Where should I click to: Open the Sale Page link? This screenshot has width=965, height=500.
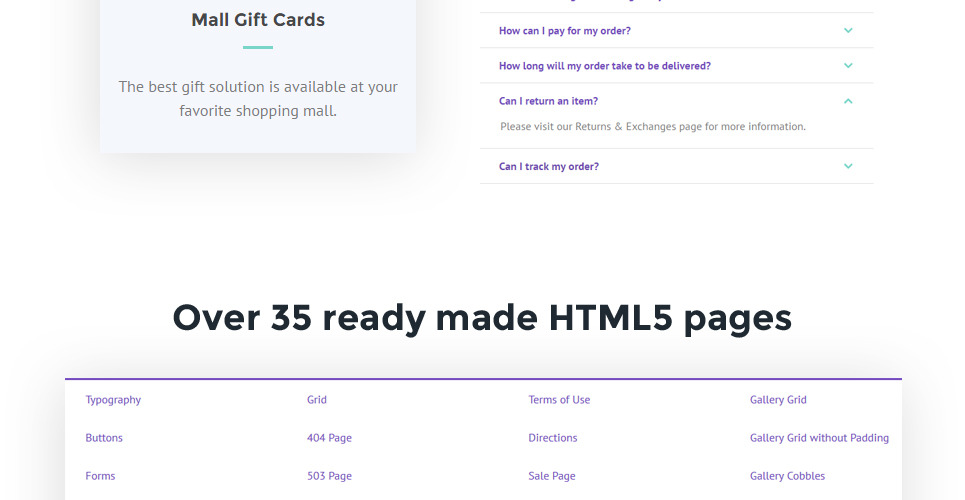552,476
